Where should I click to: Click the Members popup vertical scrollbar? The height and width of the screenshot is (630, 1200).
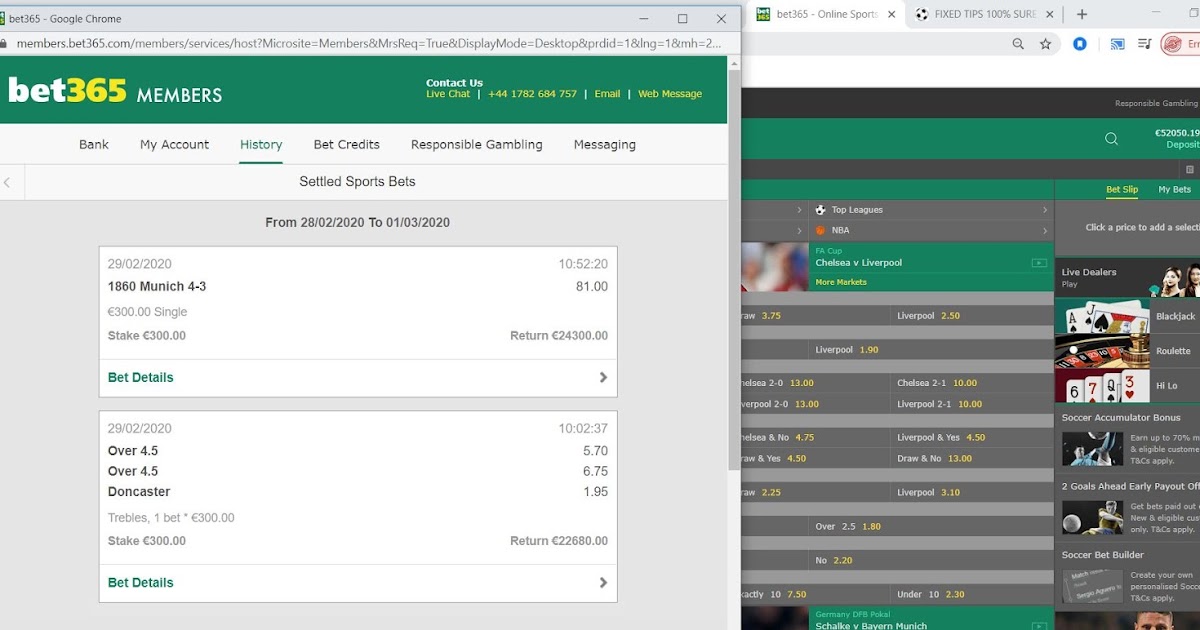point(734,270)
